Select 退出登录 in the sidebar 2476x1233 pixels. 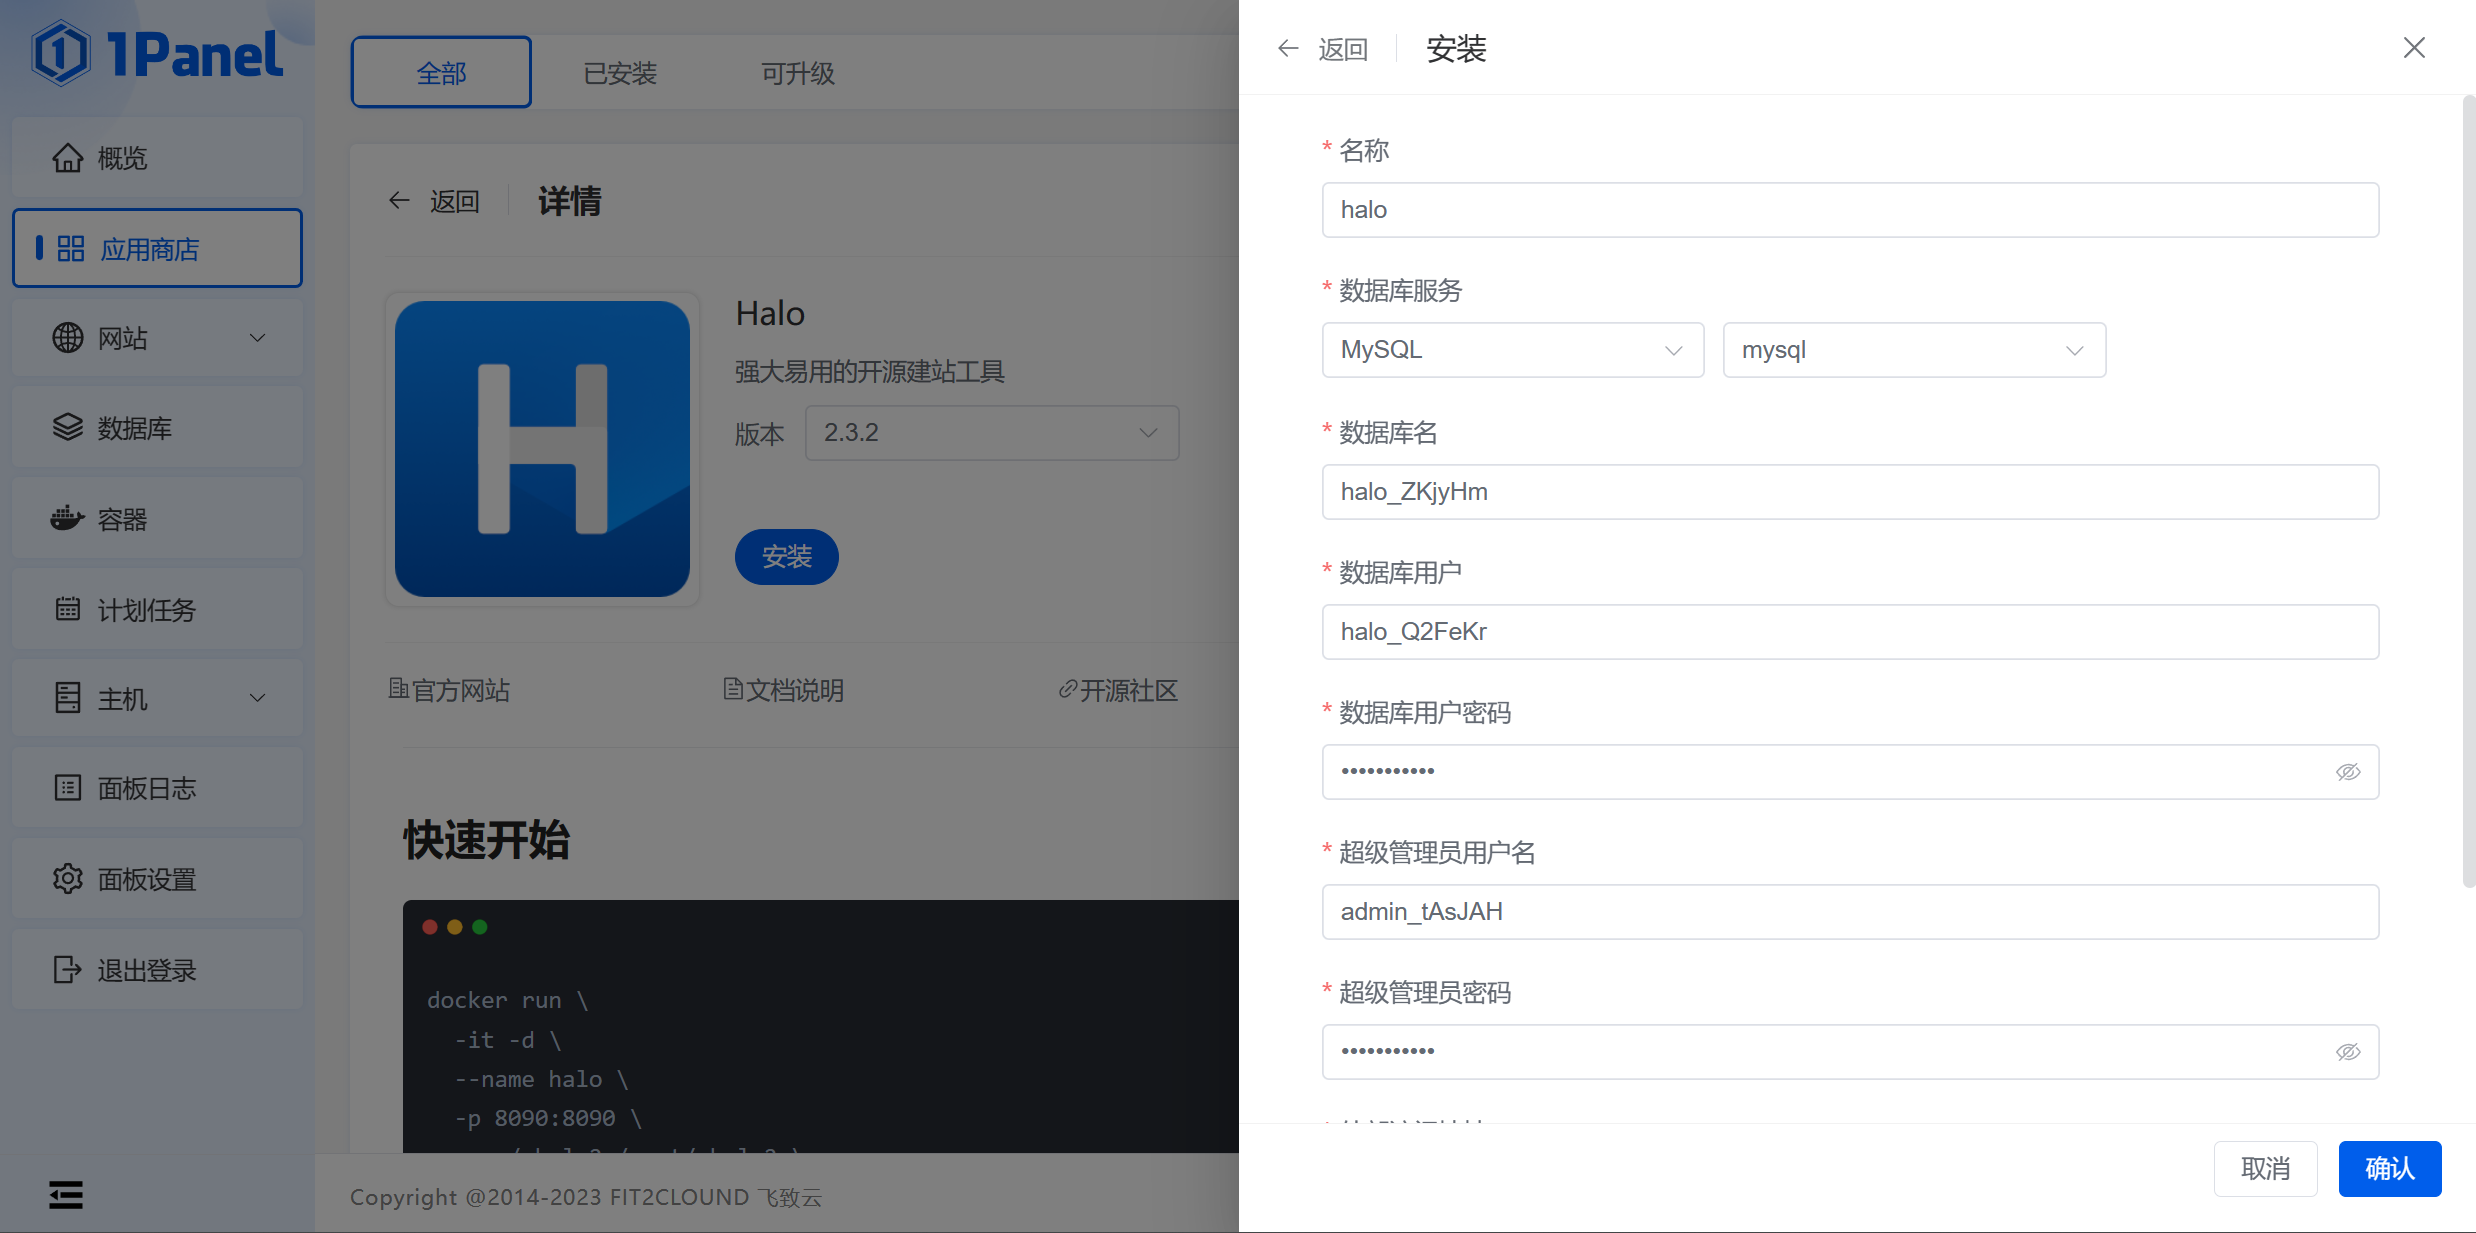point(157,969)
